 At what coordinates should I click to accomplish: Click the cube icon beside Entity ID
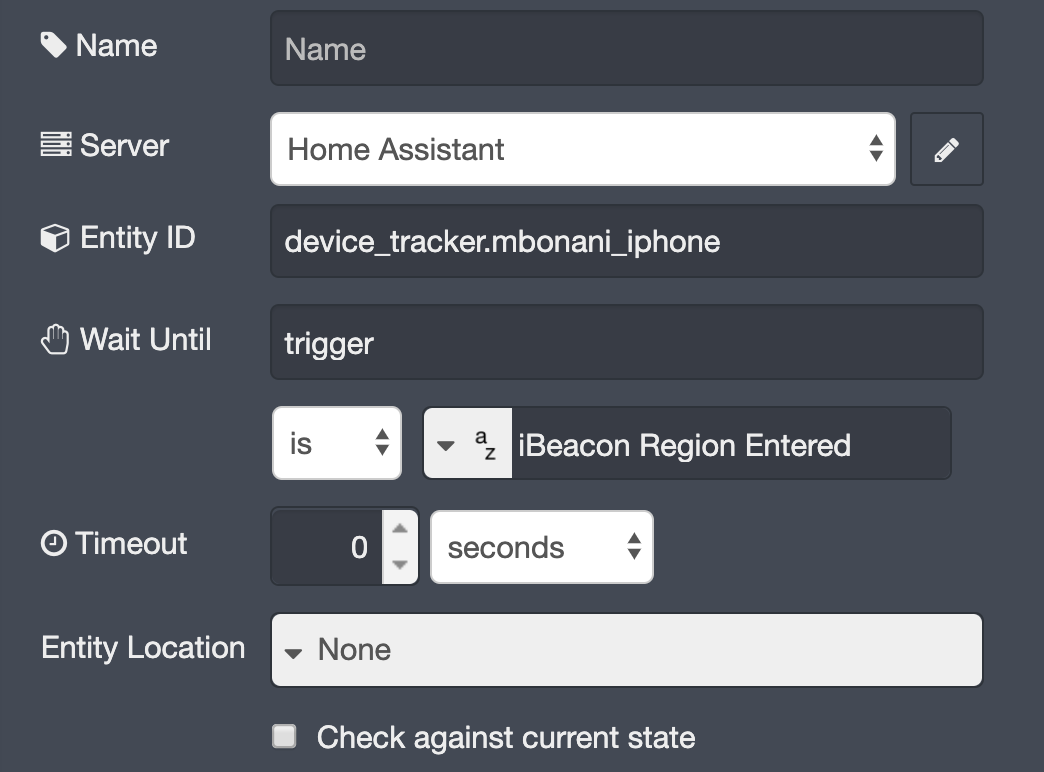click(56, 237)
